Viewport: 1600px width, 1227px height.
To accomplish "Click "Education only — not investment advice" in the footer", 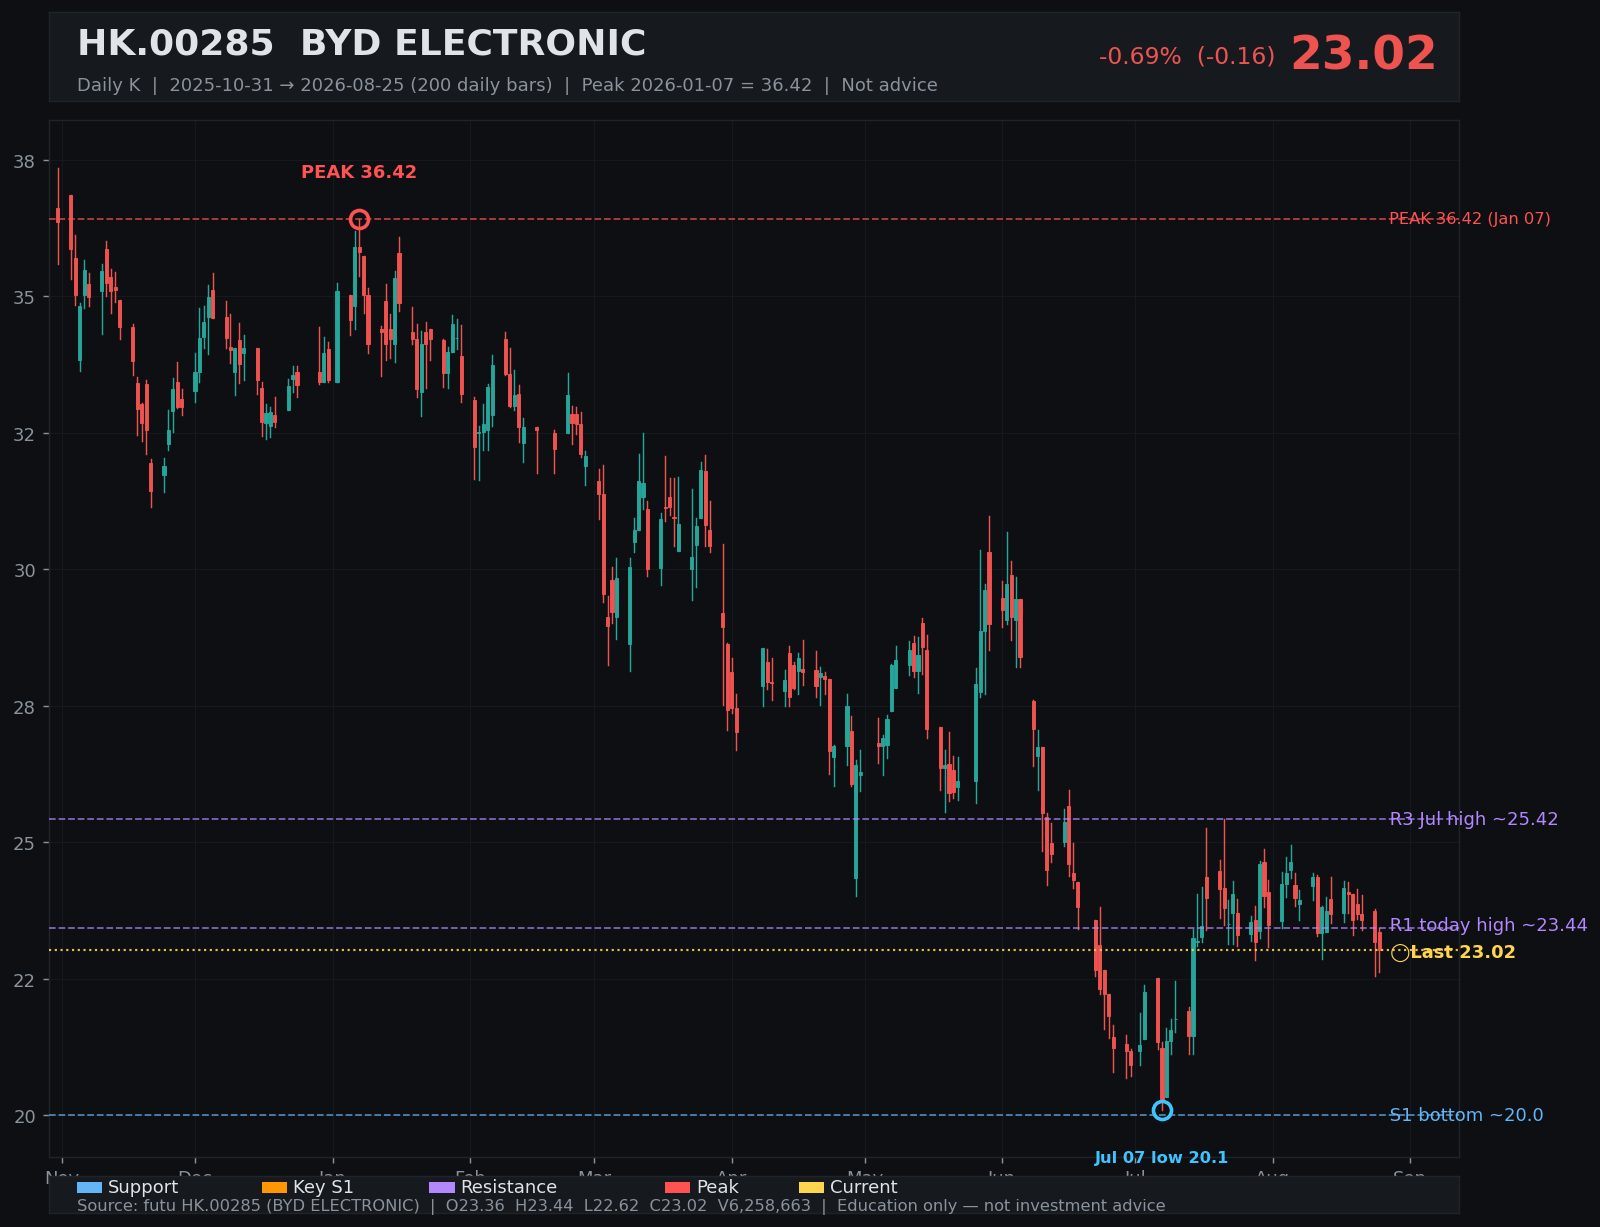I will (x=1001, y=1206).
